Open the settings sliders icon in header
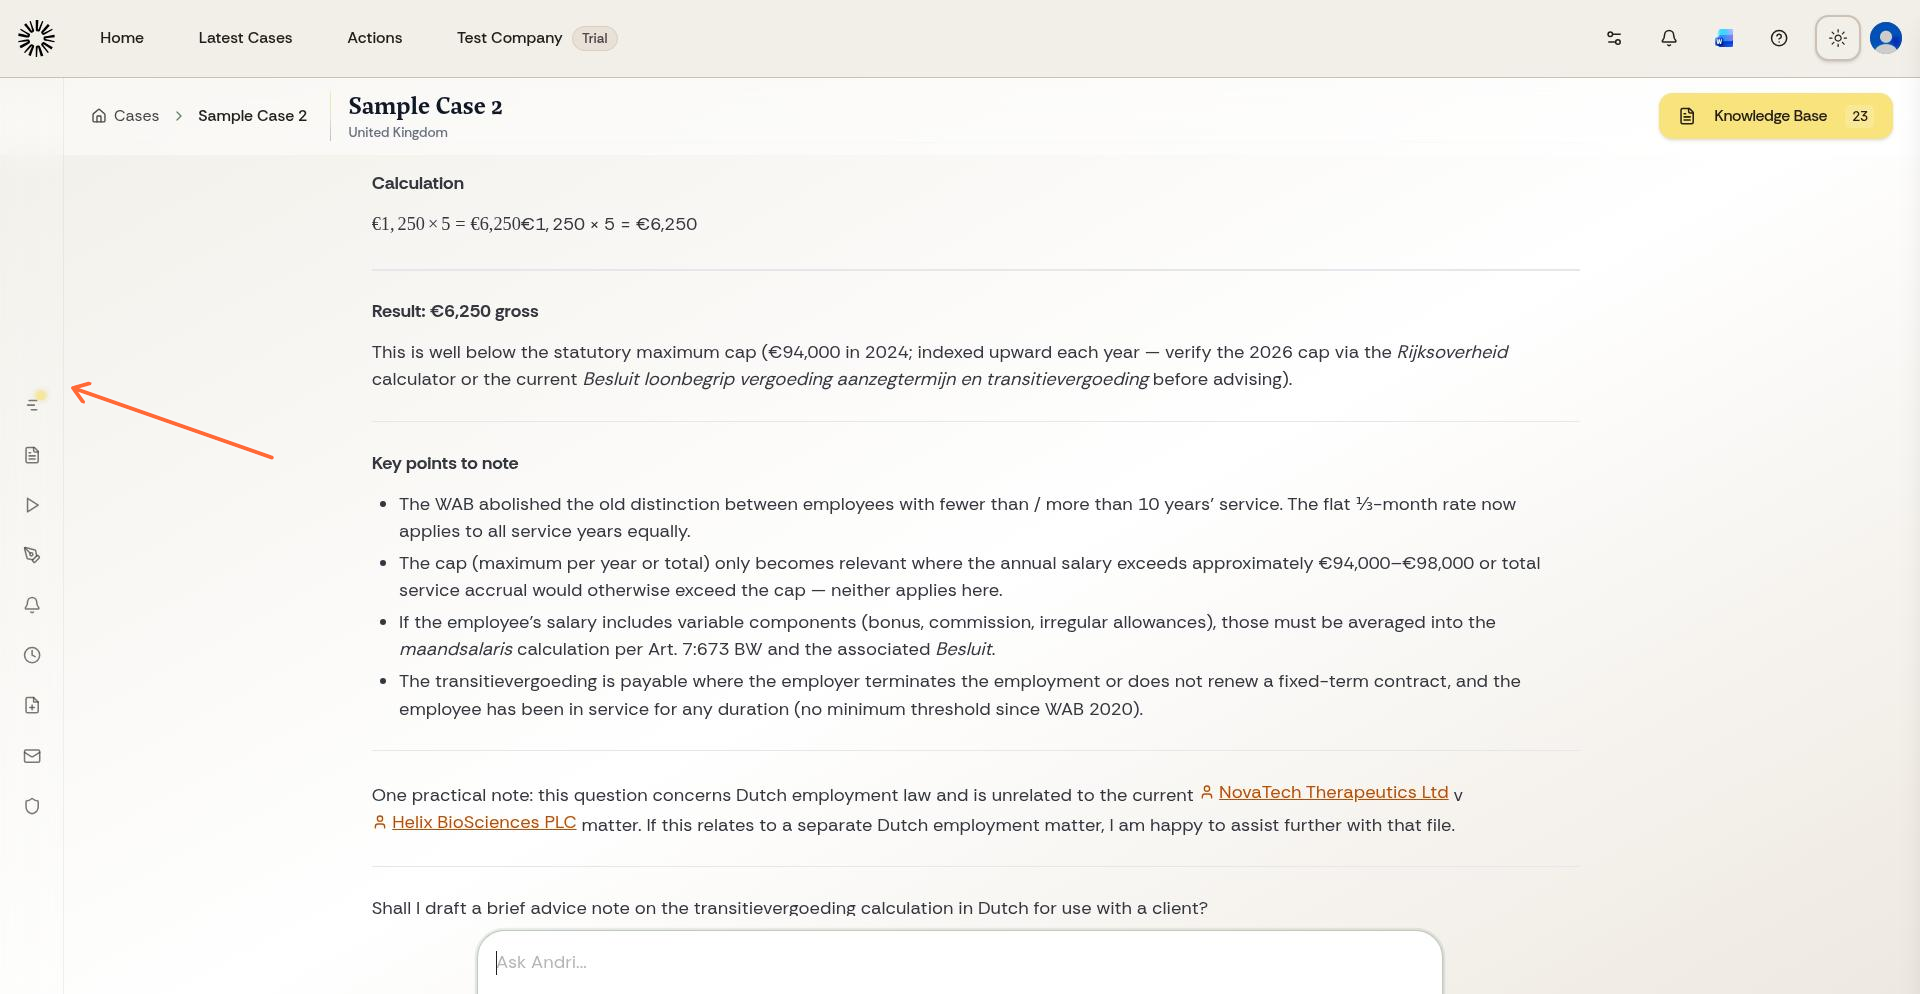The image size is (1920, 994). [1614, 38]
